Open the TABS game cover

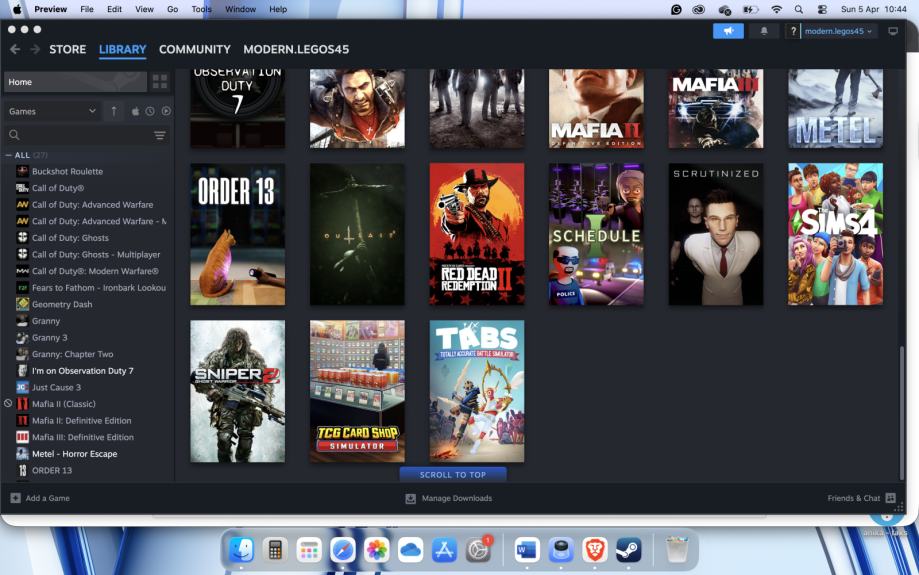[477, 391]
